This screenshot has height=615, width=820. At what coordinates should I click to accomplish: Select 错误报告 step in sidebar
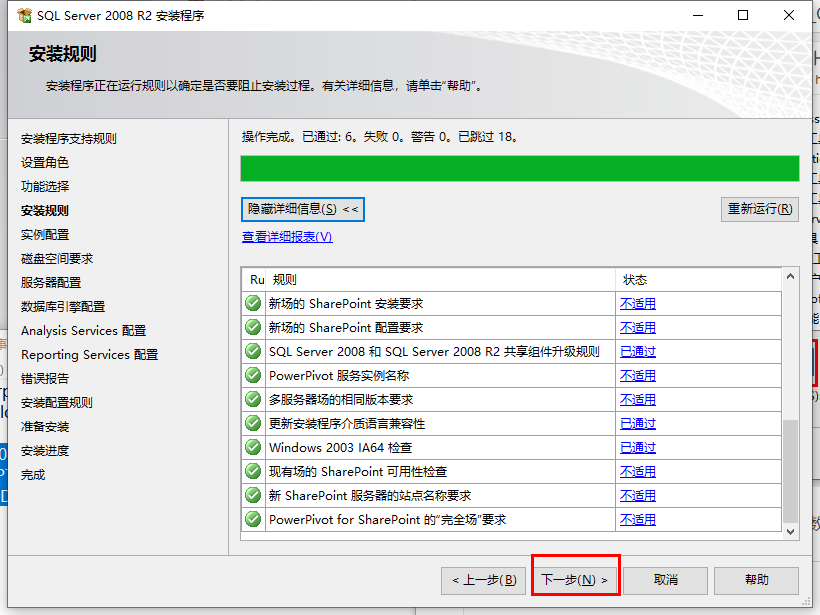[x=44, y=379]
